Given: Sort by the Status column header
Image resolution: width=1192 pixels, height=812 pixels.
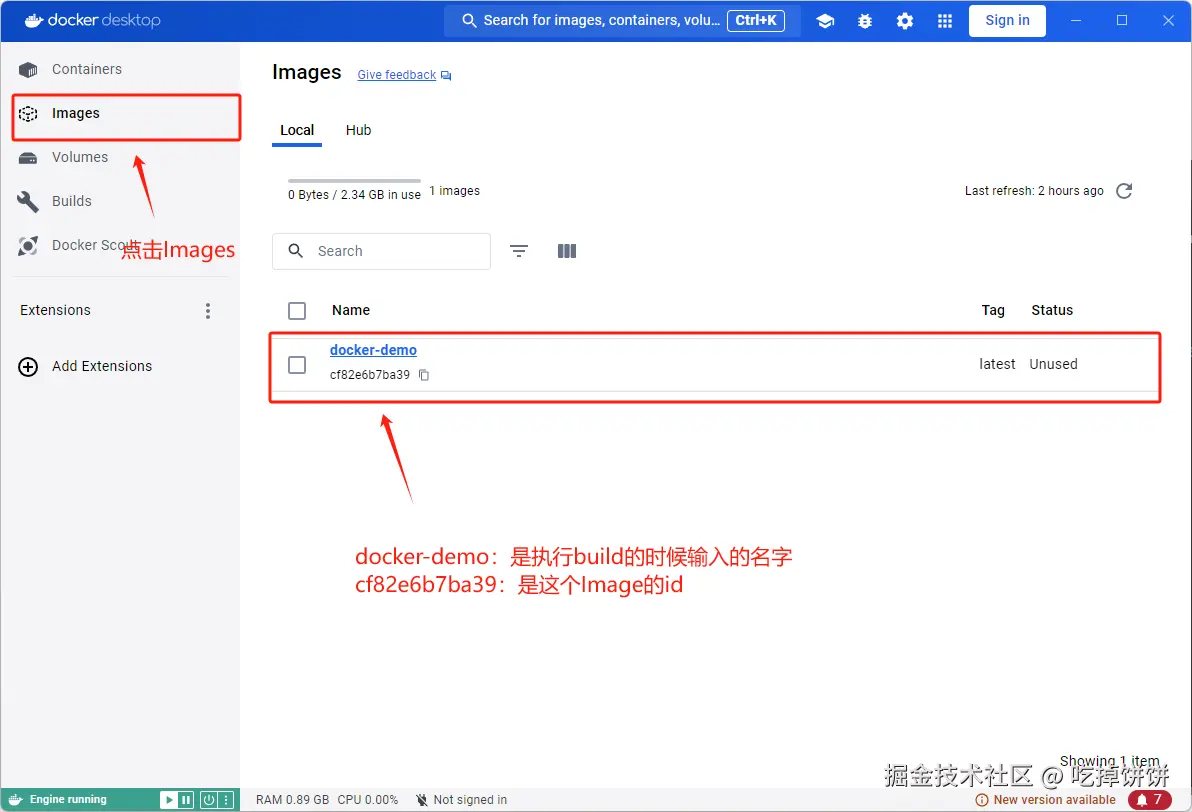Looking at the screenshot, I should tap(1052, 310).
